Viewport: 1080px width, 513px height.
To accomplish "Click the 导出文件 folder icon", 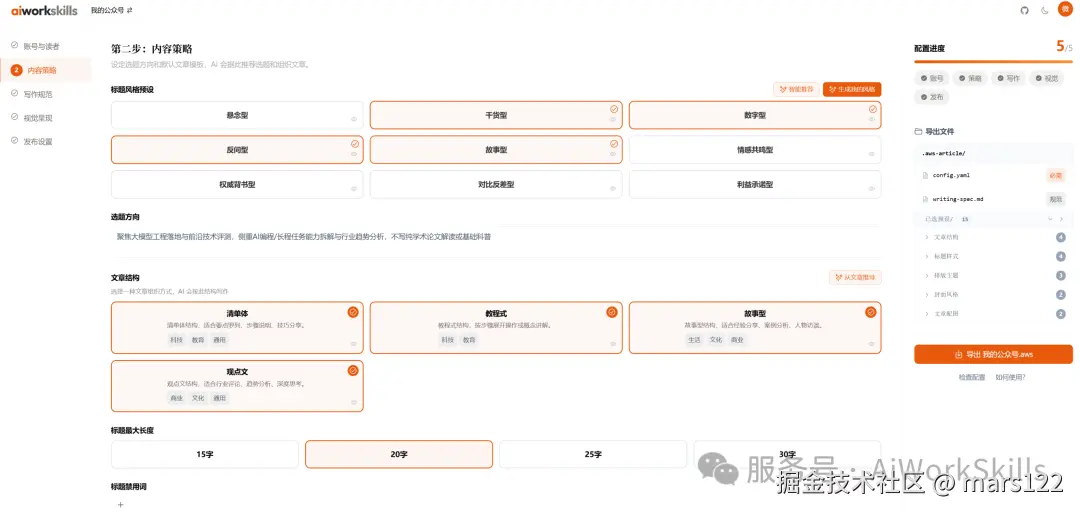I will [x=917, y=132].
